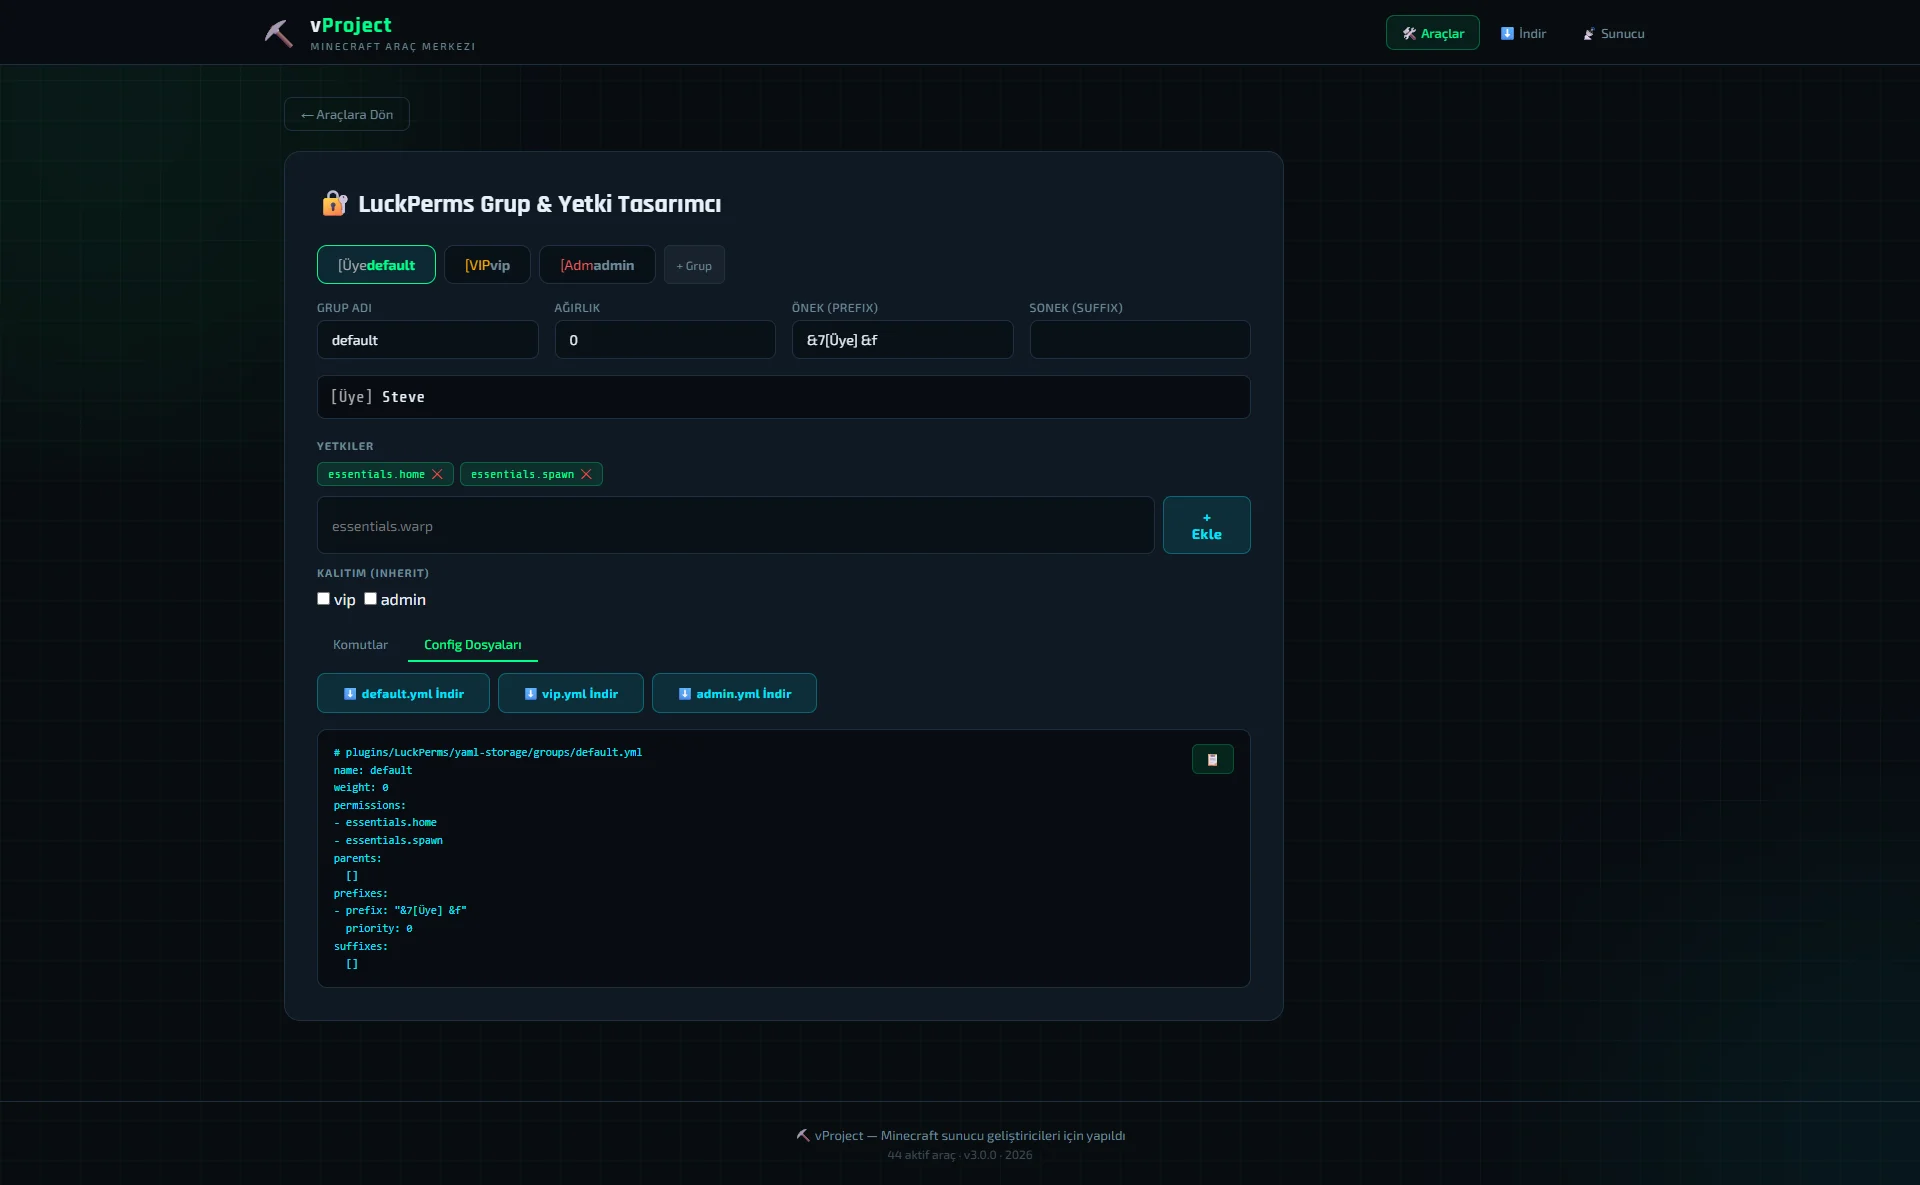The height and width of the screenshot is (1185, 1920).
Task: Go back via Araçlara Dön button
Action: pyautogui.click(x=347, y=114)
